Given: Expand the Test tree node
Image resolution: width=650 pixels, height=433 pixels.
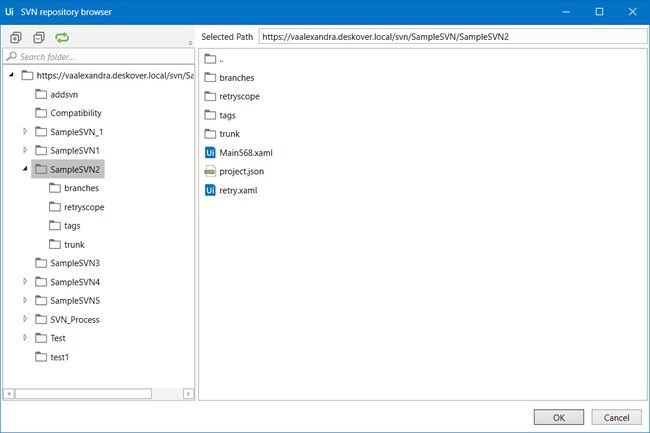Looking at the screenshot, I should pyautogui.click(x=25, y=338).
